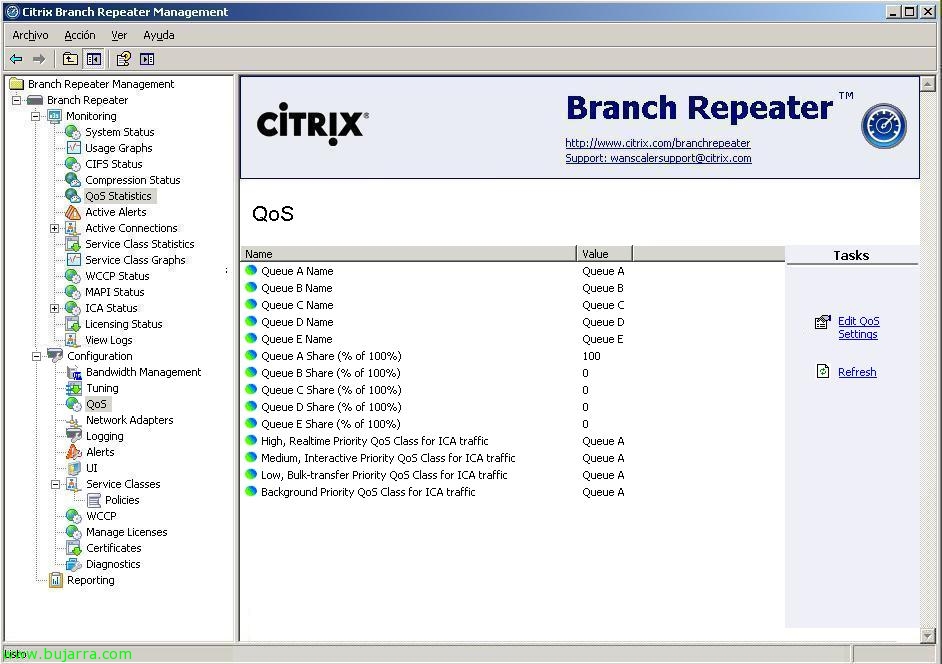
Task: Toggle the console tree toolbar icon
Action: click(94, 59)
